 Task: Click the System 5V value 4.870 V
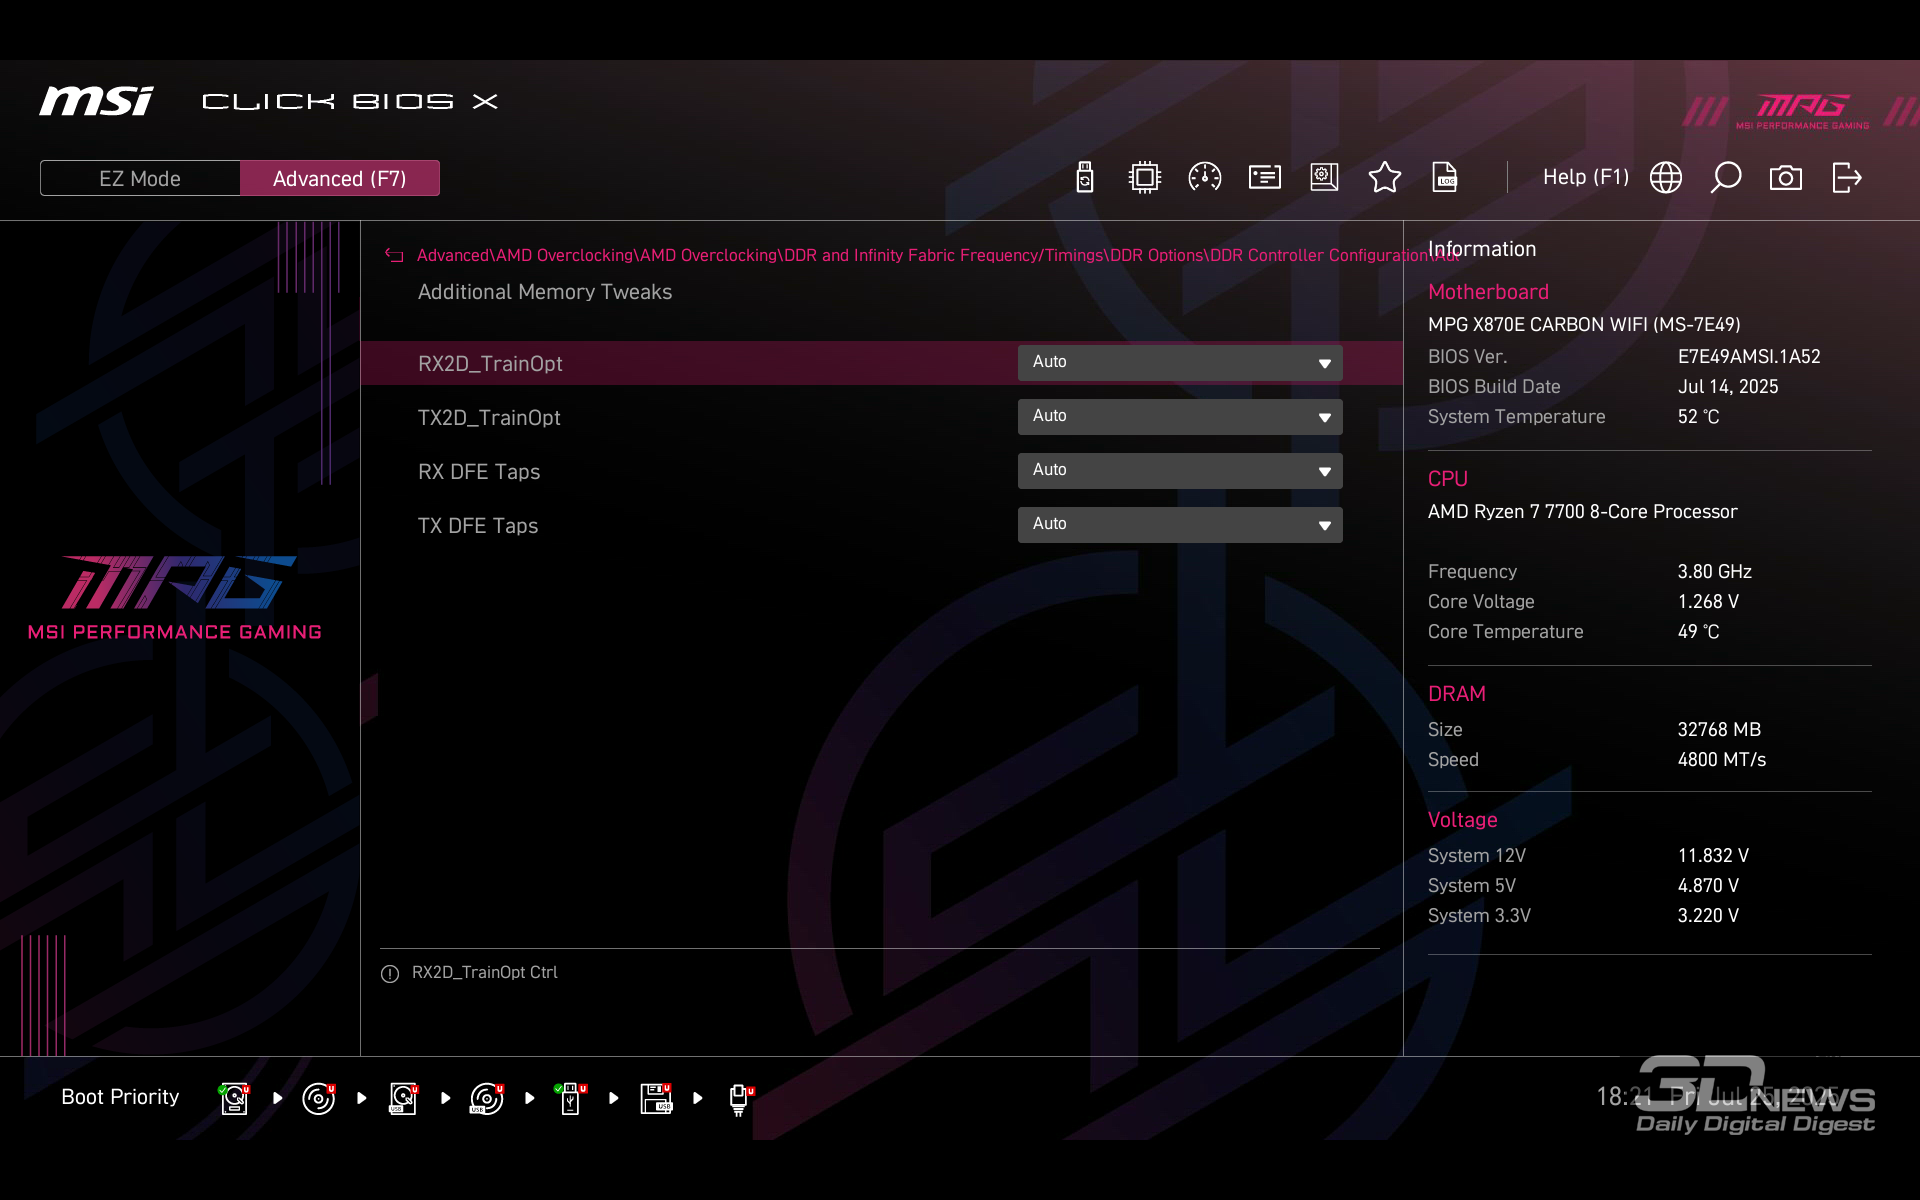click(x=1708, y=886)
